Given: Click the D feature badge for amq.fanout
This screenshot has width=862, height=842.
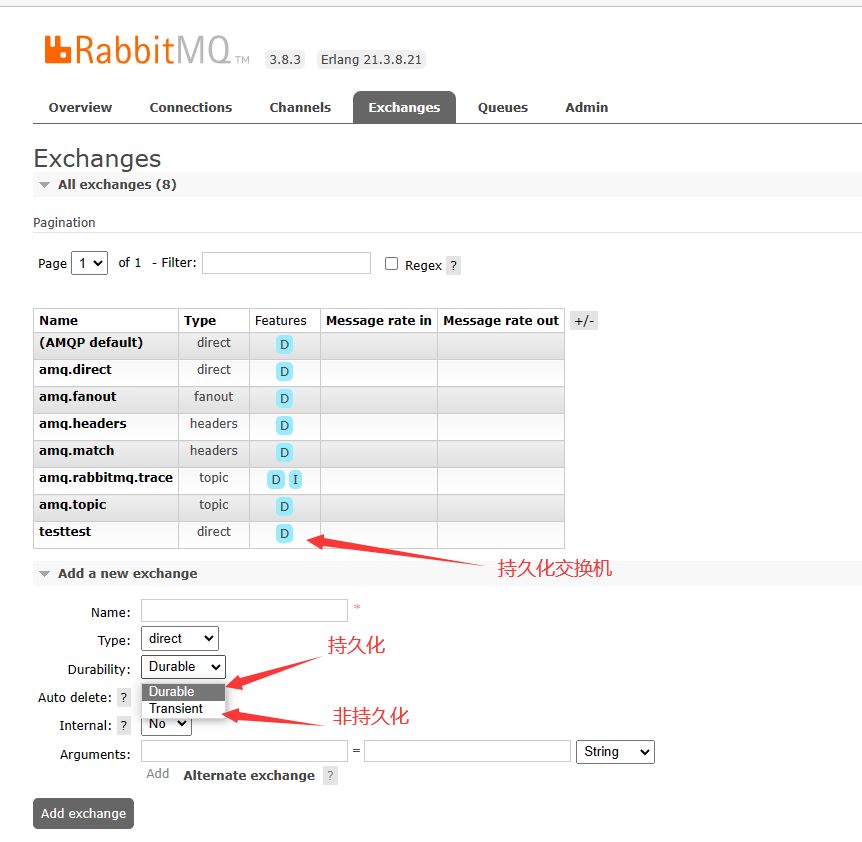Looking at the screenshot, I should click(284, 398).
